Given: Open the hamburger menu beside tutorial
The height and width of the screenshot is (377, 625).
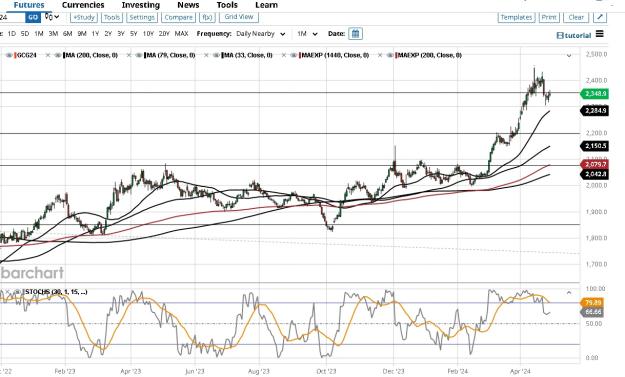Looking at the screenshot, I should pos(599,34).
